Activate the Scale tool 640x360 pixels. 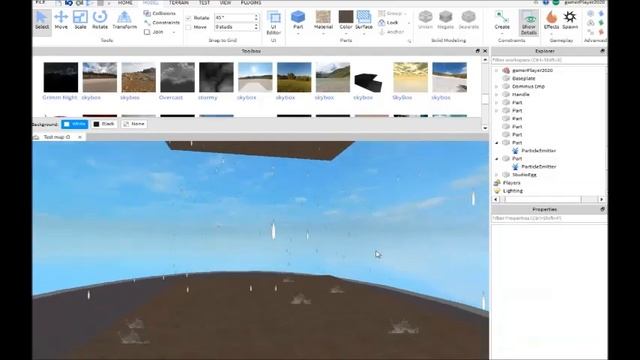pyautogui.click(x=80, y=20)
